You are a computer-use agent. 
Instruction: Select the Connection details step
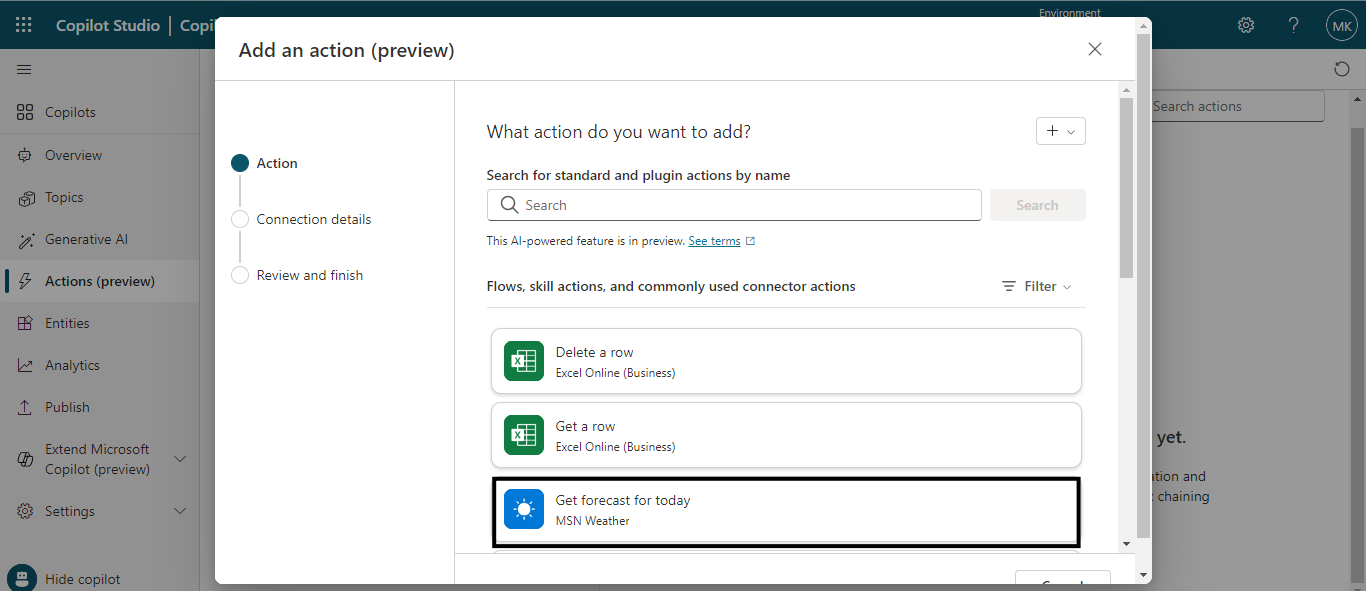click(x=313, y=219)
